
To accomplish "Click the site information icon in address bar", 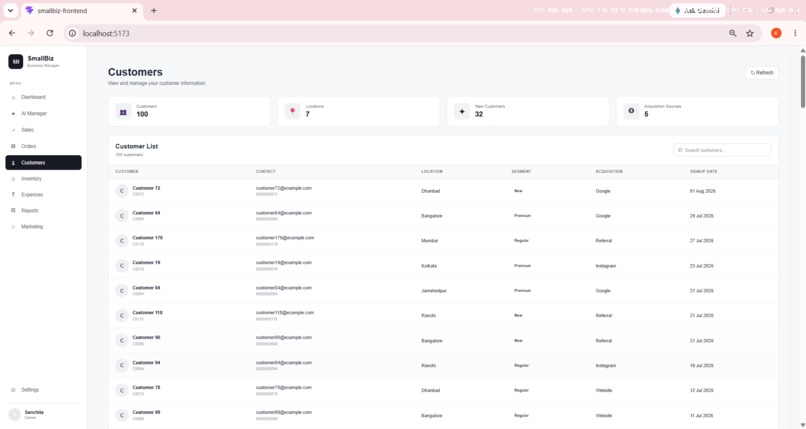I will pos(72,33).
